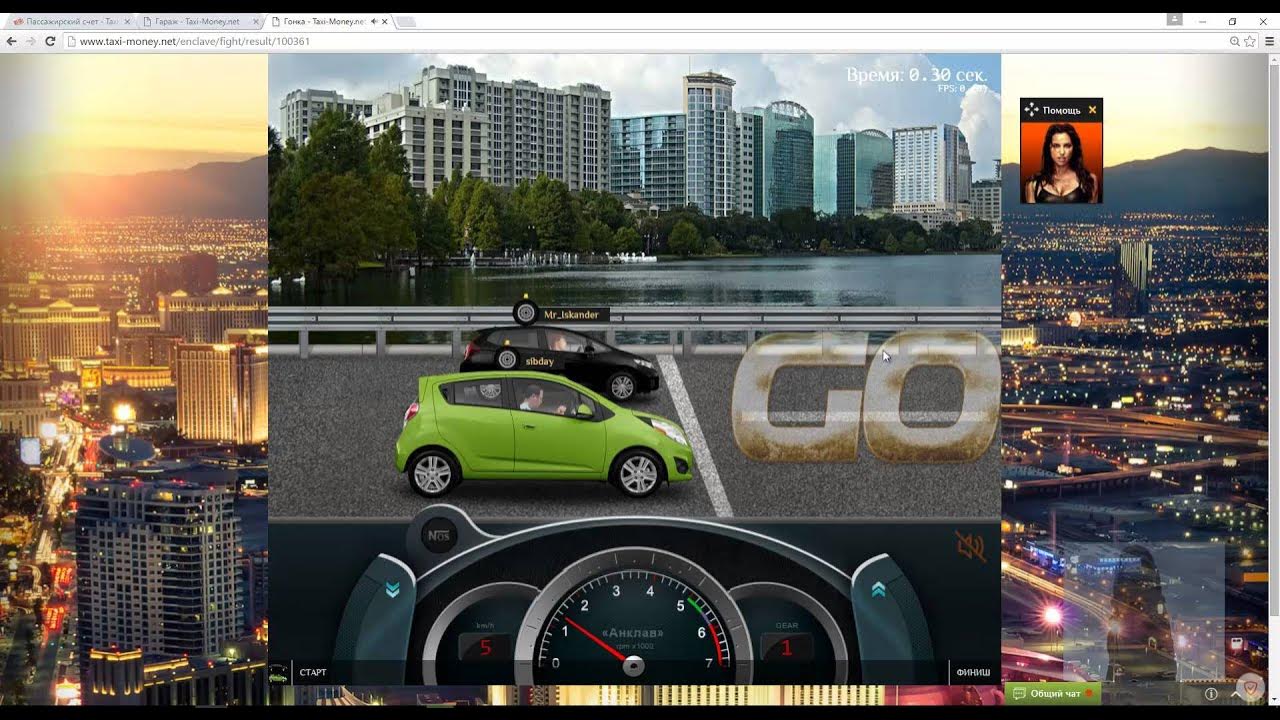
Task: Switch to Гараж - Taxi-Money.net tab
Action: coord(197,21)
